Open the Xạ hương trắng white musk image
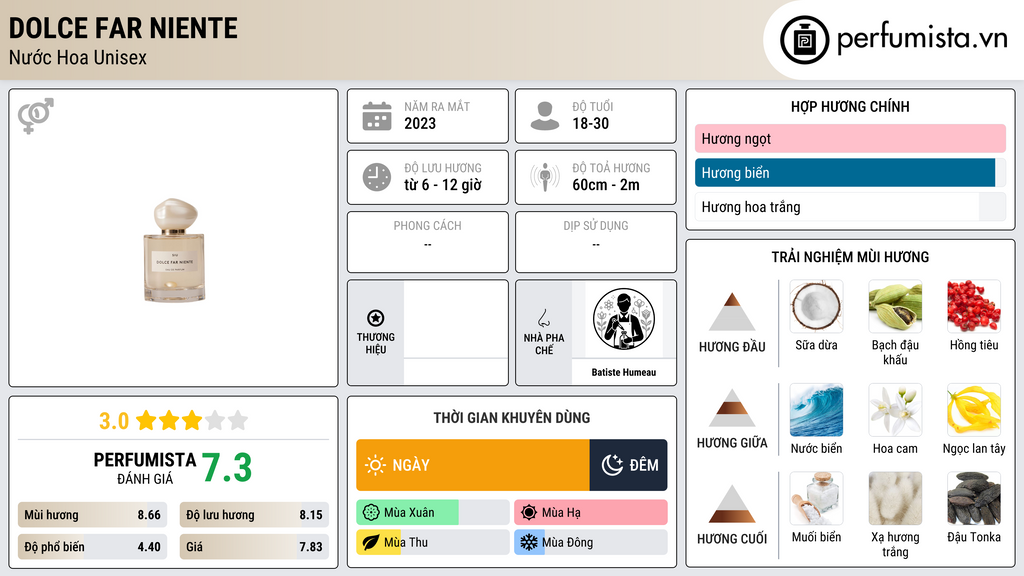The width and height of the screenshot is (1024, 576). (895, 498)
